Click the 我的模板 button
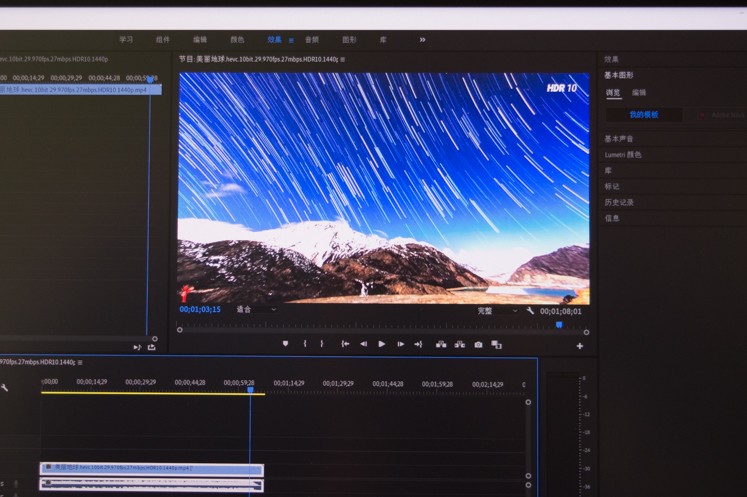Image resolution: width=747 pixels, height=497 pixels. [643, 115]
